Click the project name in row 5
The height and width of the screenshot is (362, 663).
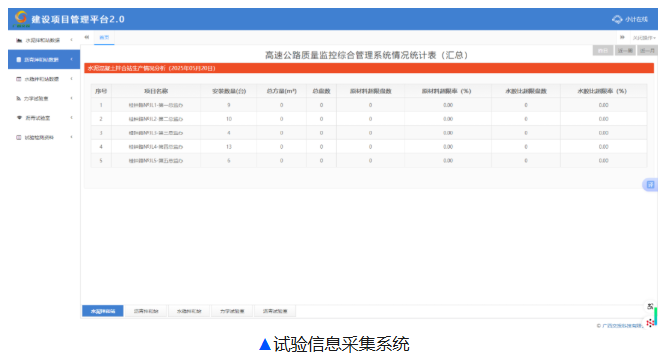(156, 161)
